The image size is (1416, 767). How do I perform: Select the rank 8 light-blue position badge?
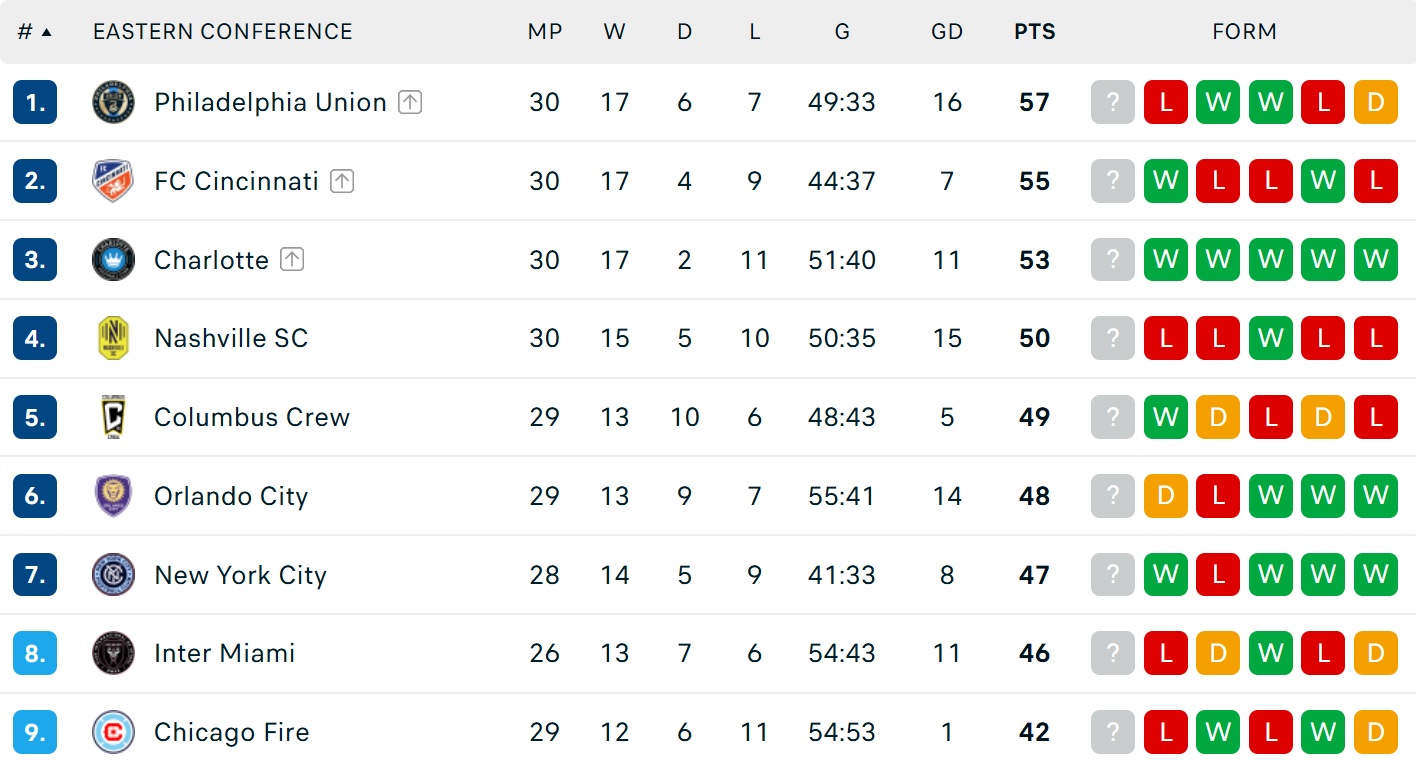coord(35,653)
